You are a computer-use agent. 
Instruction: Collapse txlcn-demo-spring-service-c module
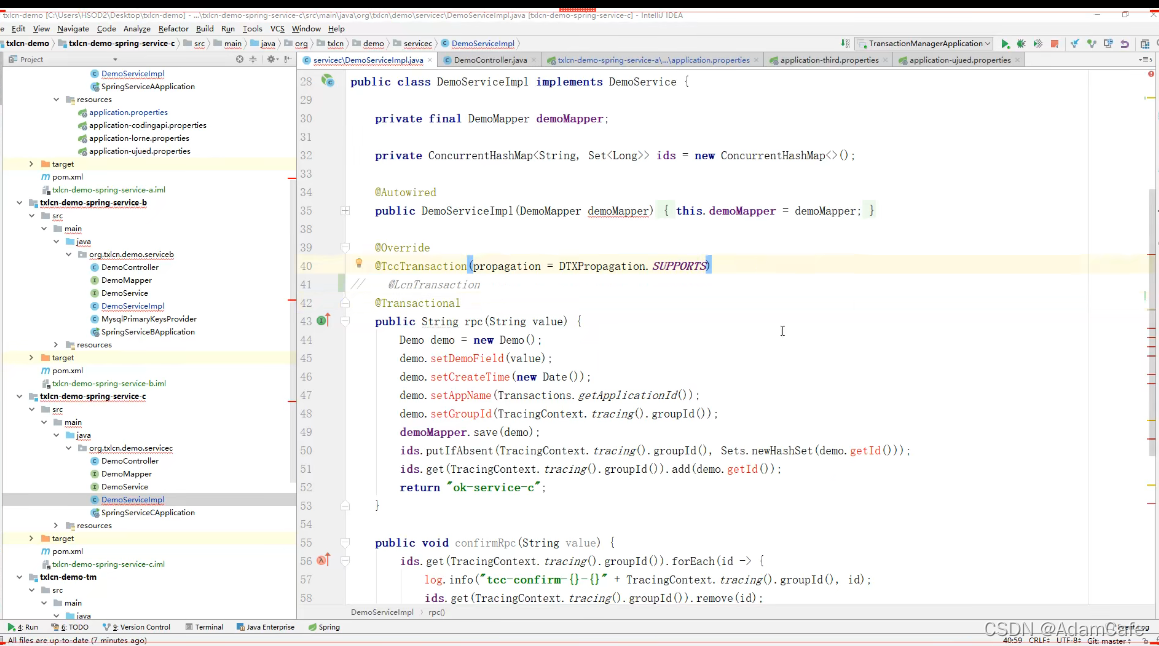pos(20,396)
